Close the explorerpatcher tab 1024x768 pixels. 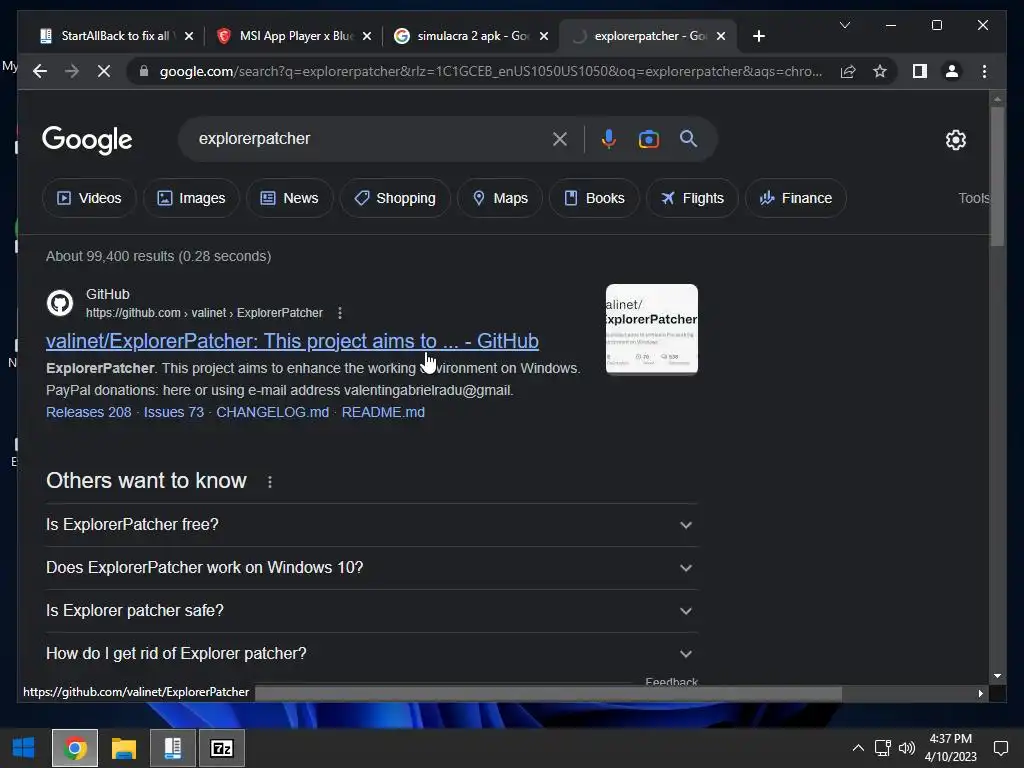point(720,36)
